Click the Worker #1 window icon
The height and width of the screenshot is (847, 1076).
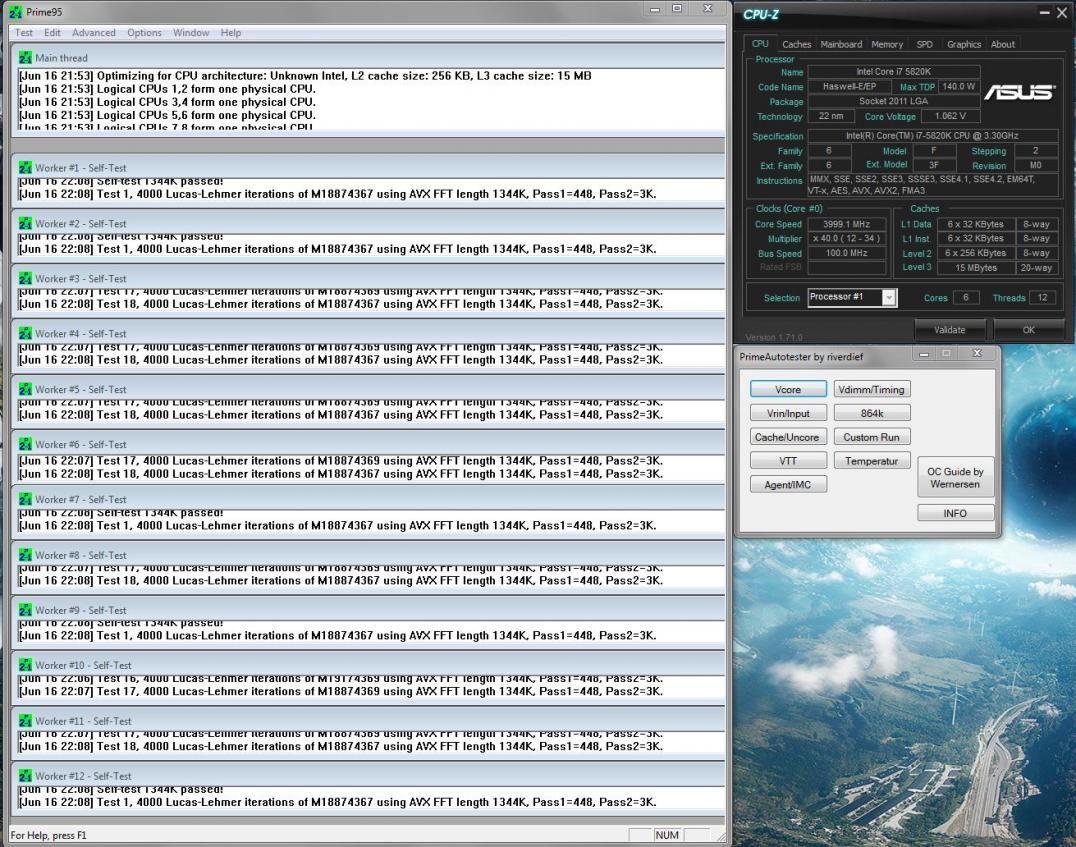[x=25, y=167]
